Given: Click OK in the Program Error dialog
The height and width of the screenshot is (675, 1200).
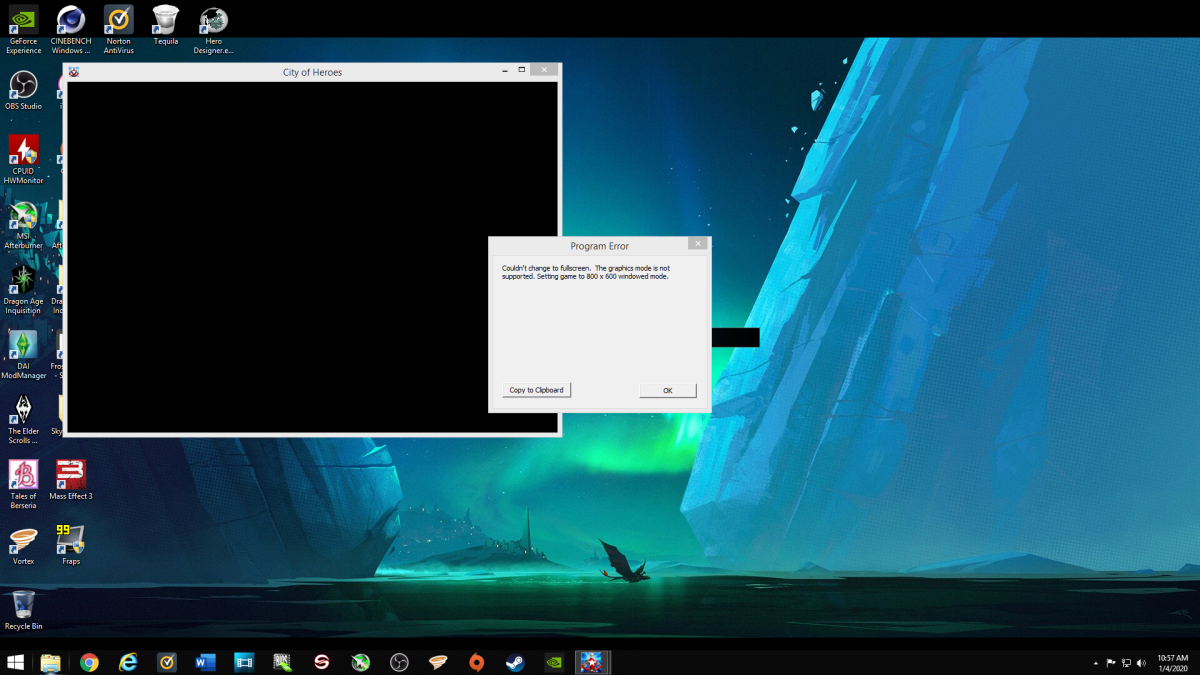Looking at the screenshot, I should tap(667, 390).
